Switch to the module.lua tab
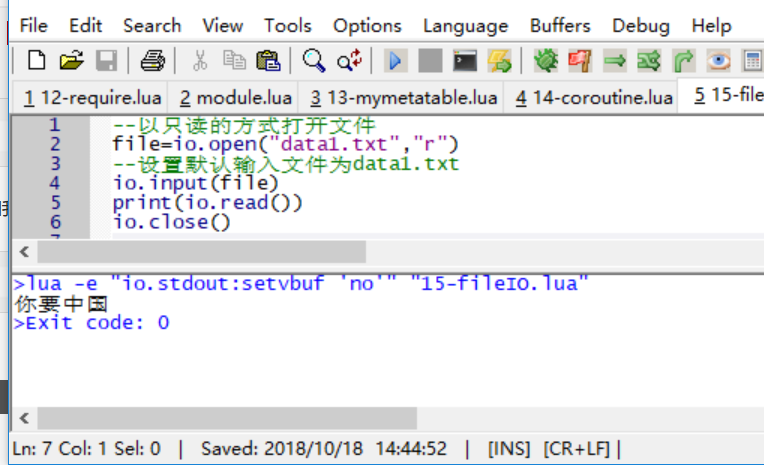The image size is (764, 465). click(235, 98)
